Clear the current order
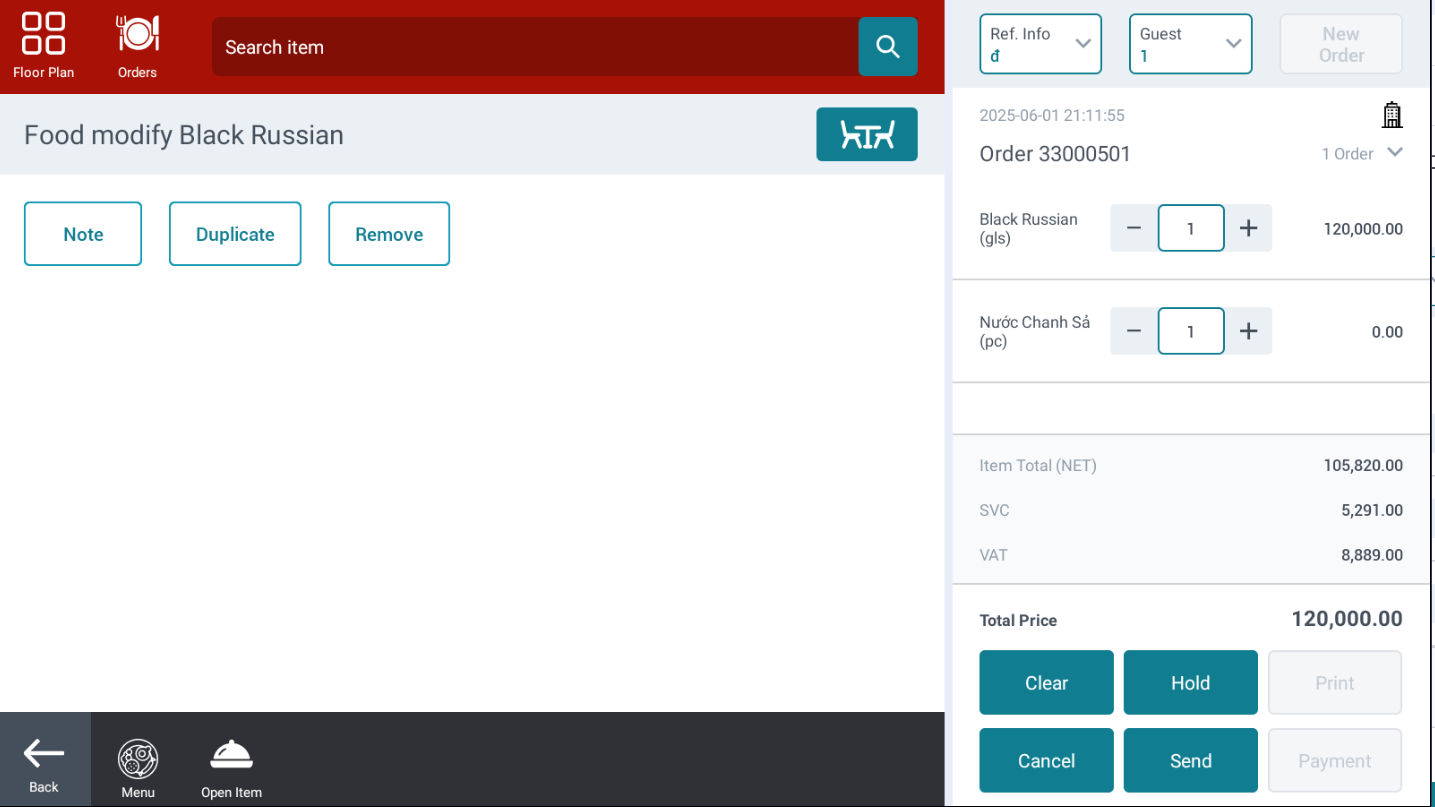 (1046, 683)
